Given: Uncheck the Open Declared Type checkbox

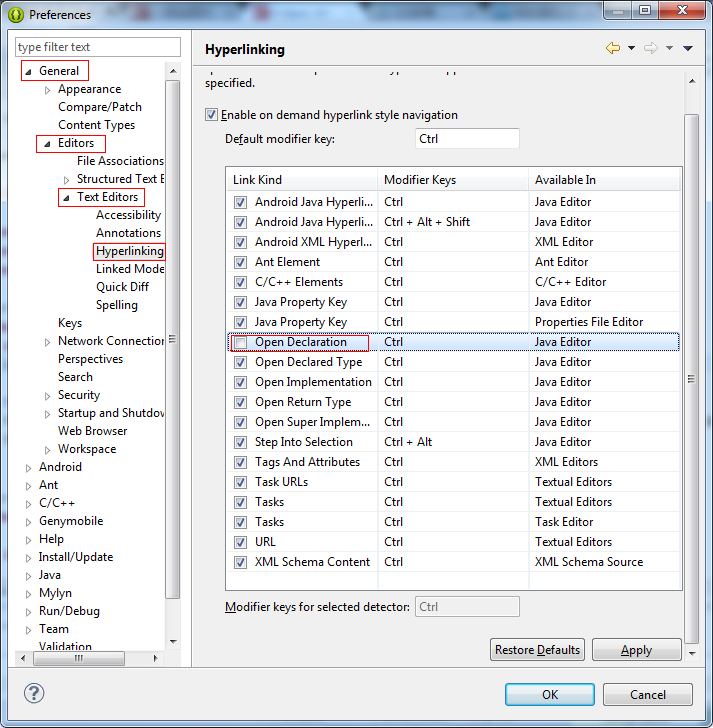Looking at the screenshot, I should coord(240,363).
